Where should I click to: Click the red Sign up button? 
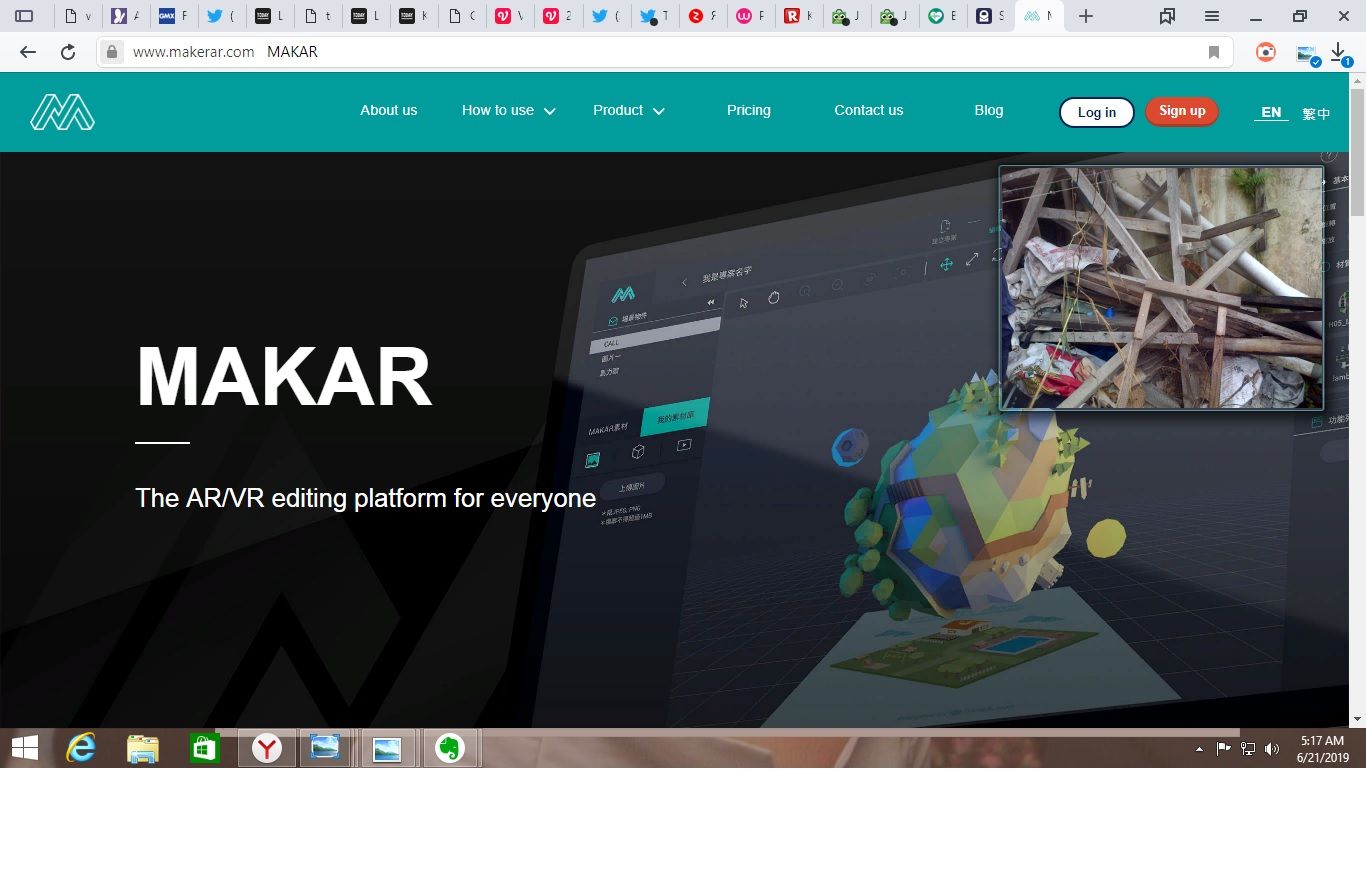click(x=1182, y=111)
